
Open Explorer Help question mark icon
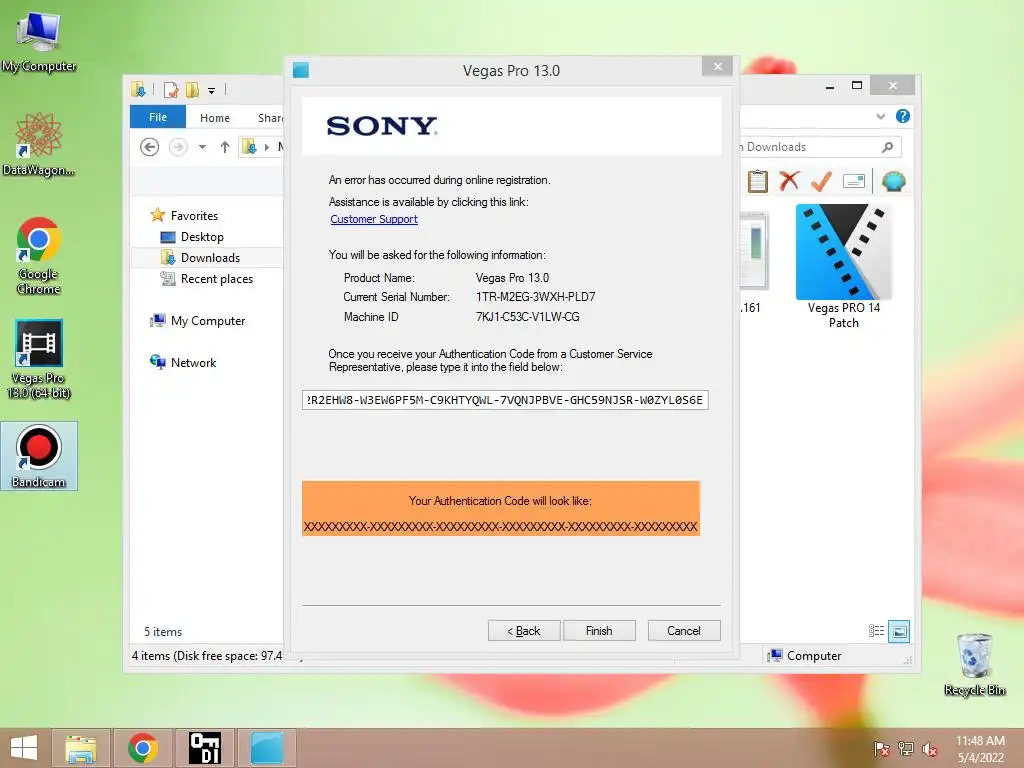click(903, 116)
